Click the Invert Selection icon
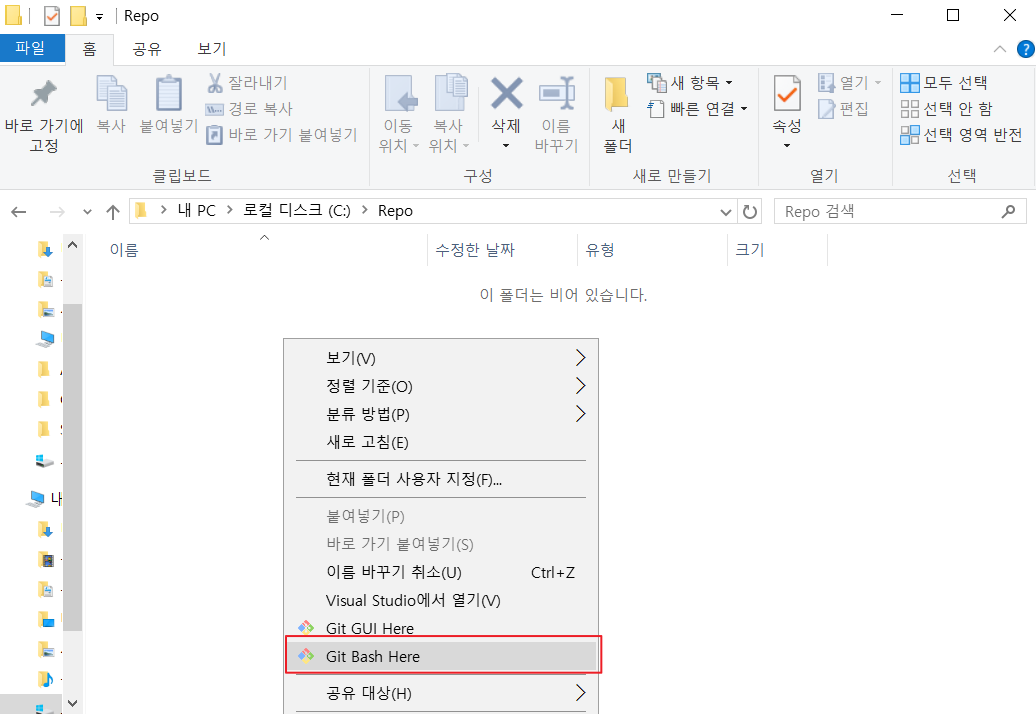Screen dimensions: 1036x714 (910, 135)
